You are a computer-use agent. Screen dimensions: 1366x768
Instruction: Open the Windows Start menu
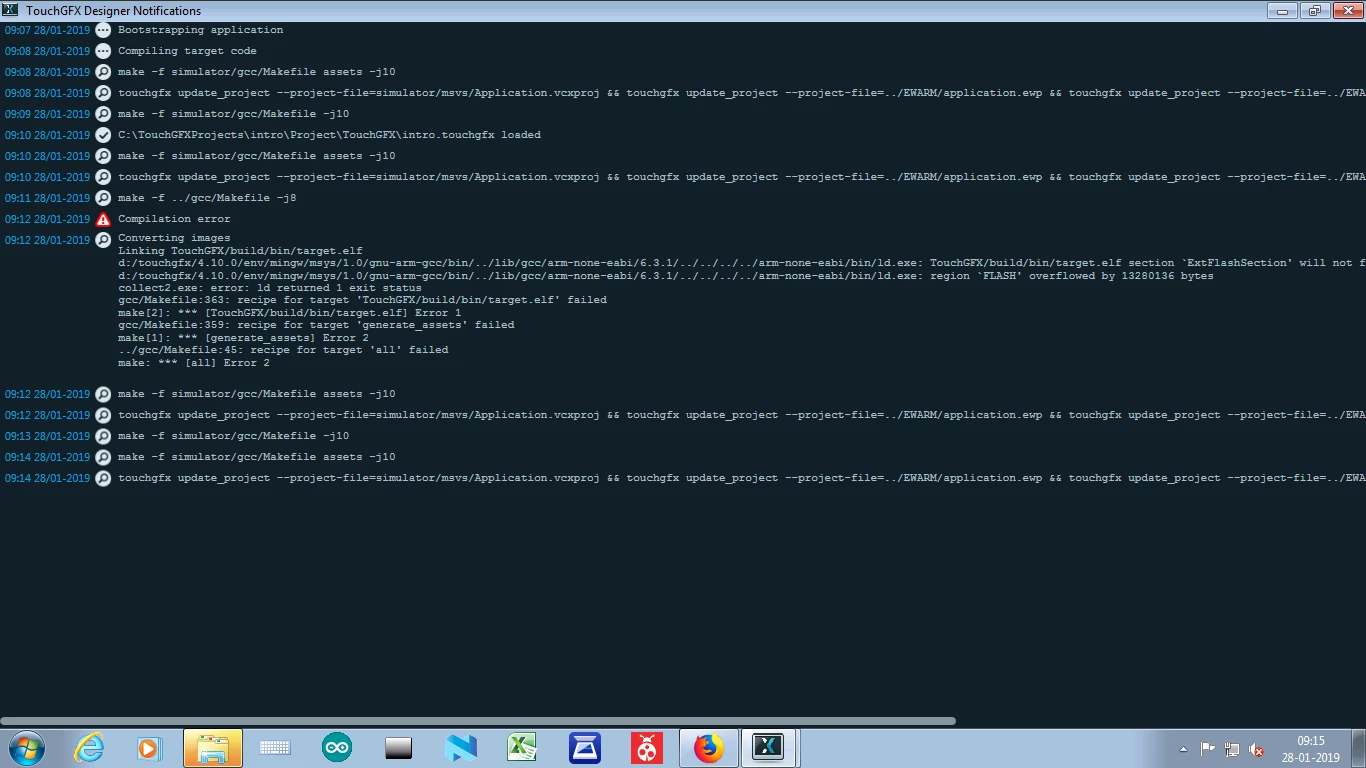click(27, 748)
